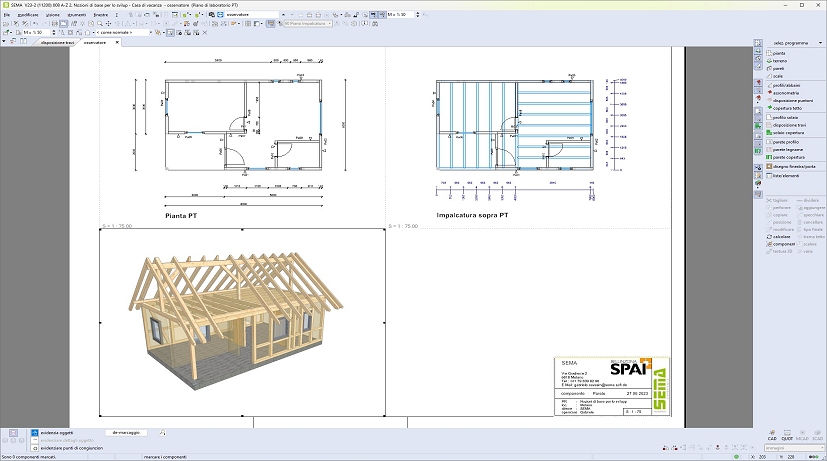827x461 pixels.
Task: Open the pianta program icon
Action: tap(767, 53)
